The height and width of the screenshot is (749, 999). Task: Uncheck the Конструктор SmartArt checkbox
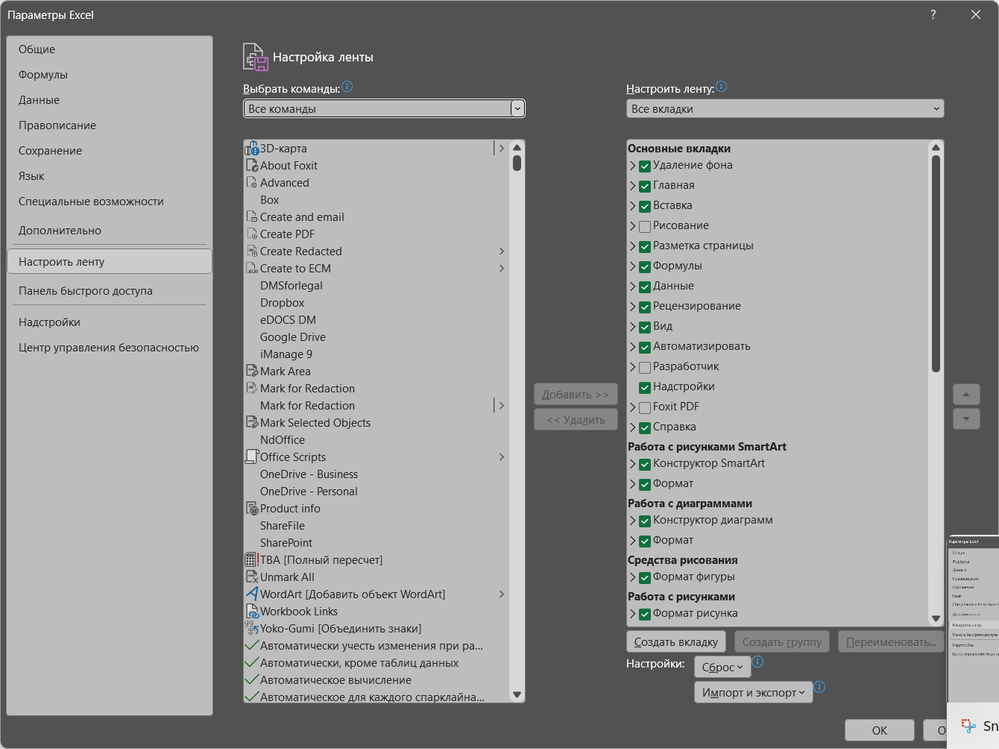point(645,464)
